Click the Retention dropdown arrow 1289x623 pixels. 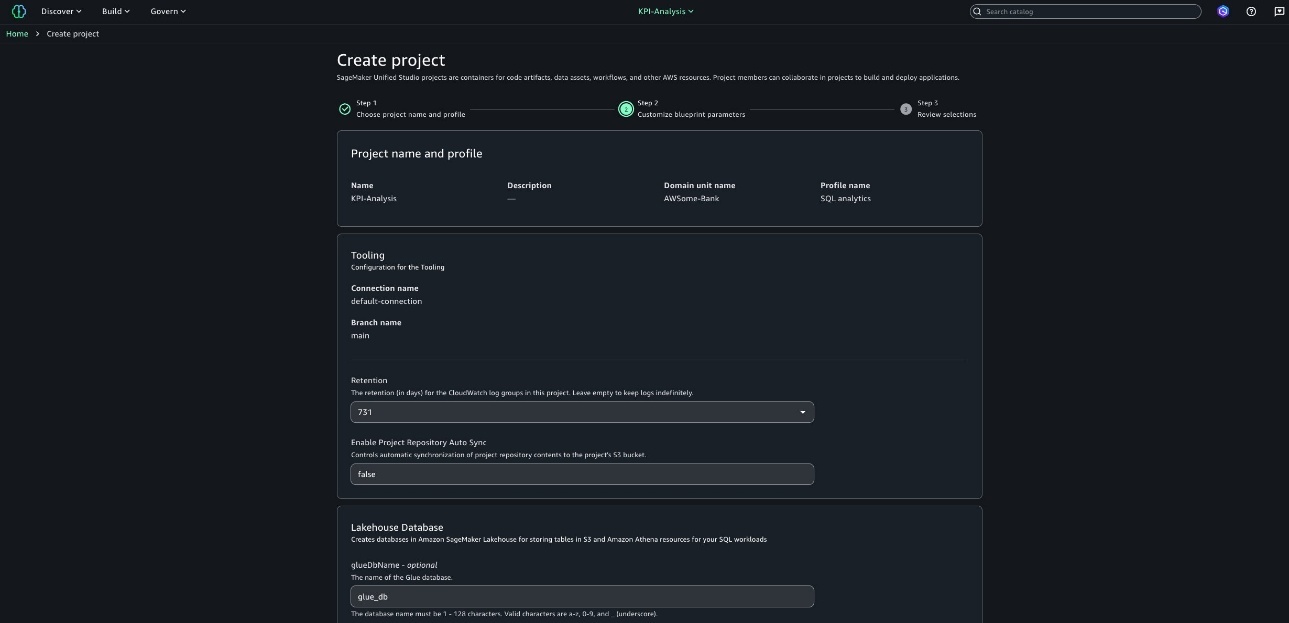coord(803,412)
